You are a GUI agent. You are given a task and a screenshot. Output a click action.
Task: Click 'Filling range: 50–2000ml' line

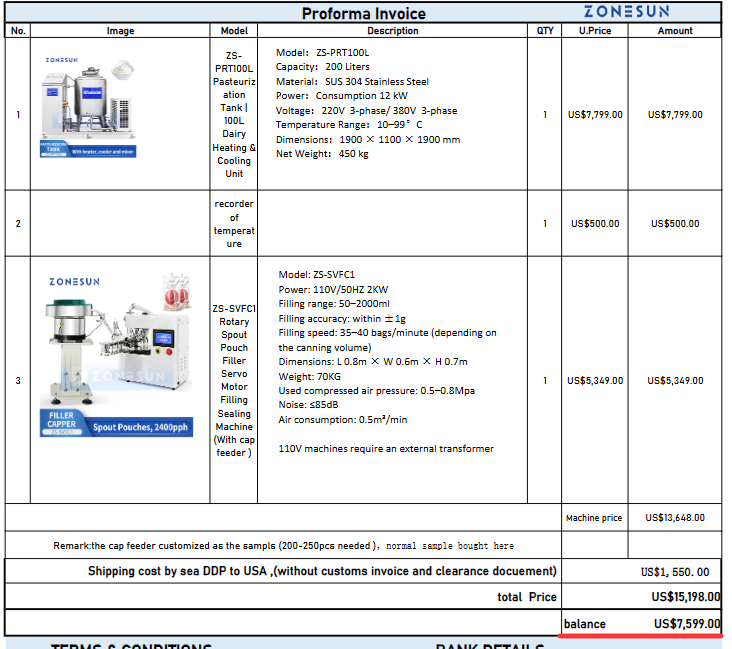pyautogui.click(x=334, y=303)
